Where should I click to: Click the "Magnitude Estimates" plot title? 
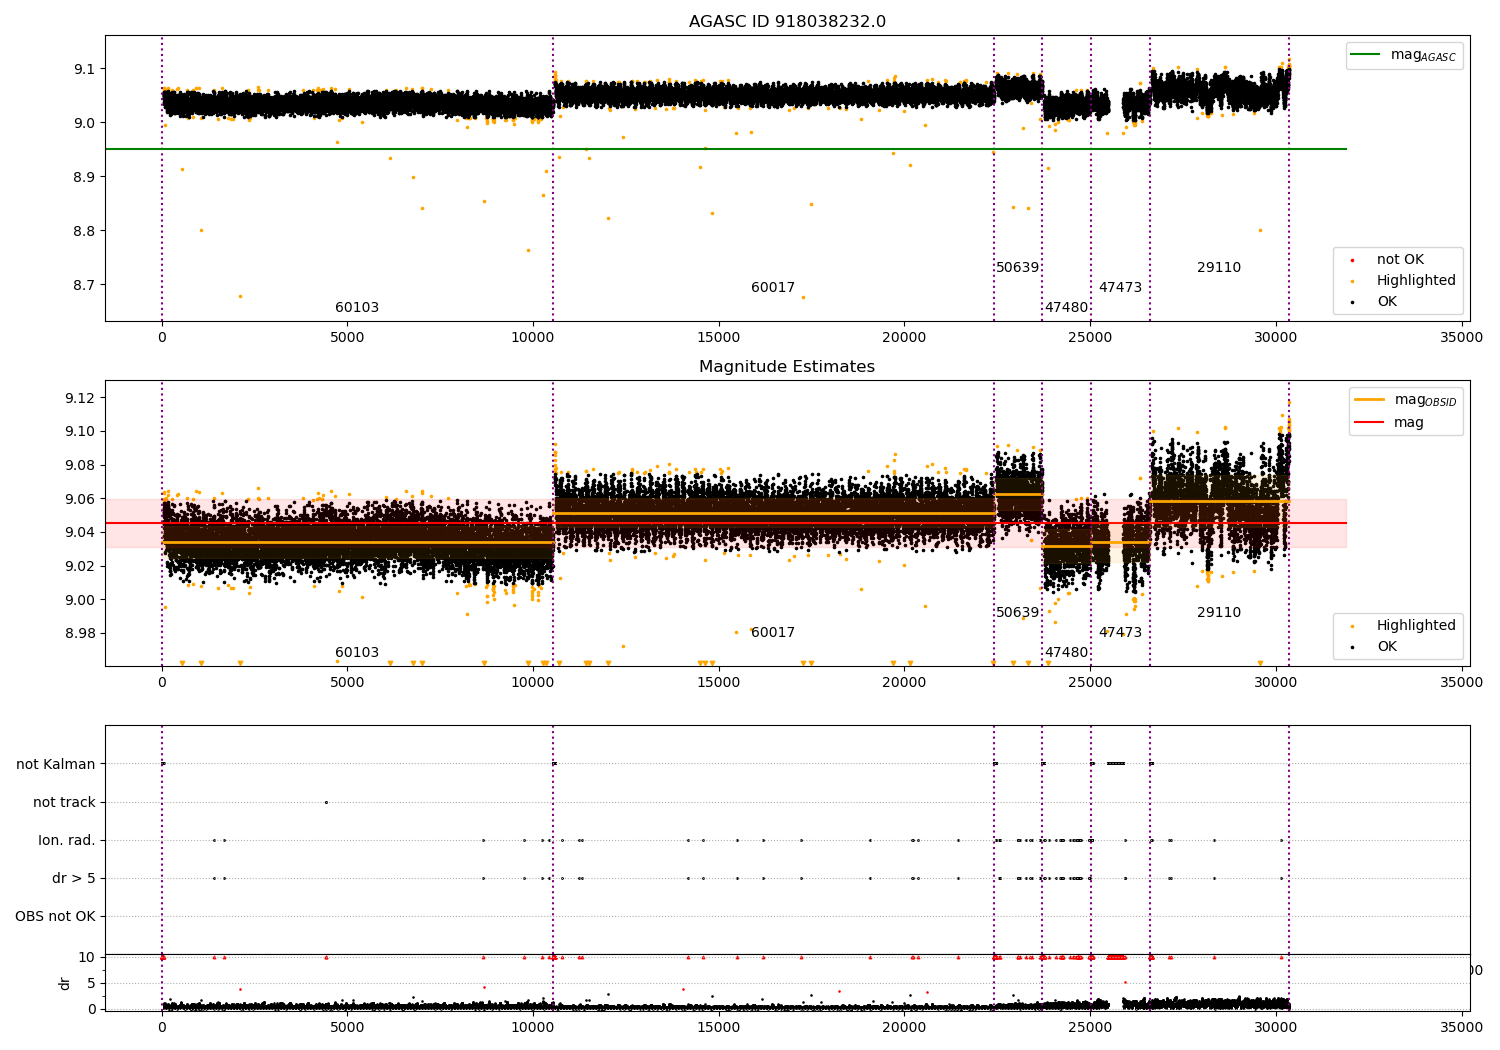(787, 367)
